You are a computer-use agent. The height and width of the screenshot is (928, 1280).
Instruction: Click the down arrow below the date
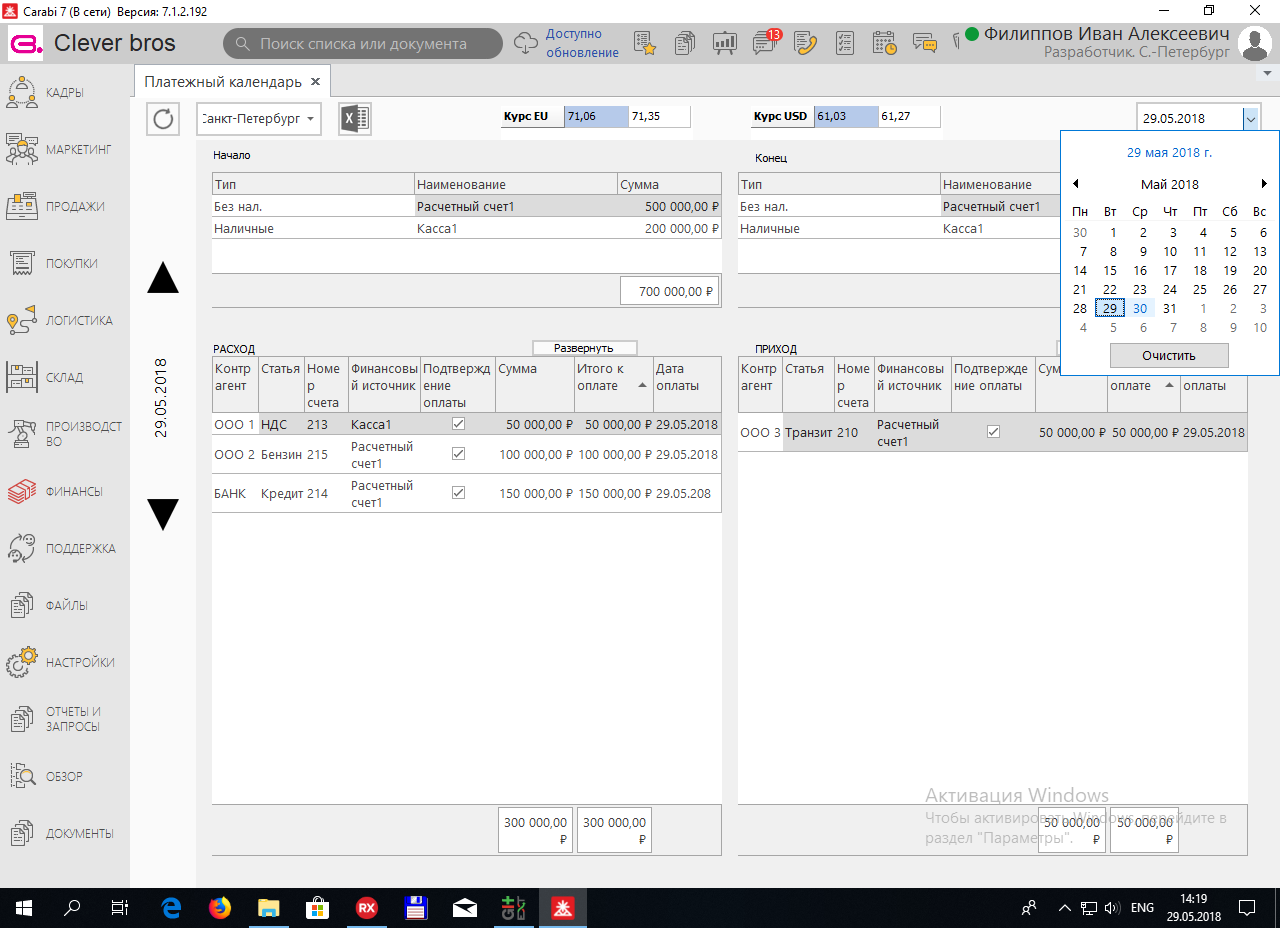(163, 514)
